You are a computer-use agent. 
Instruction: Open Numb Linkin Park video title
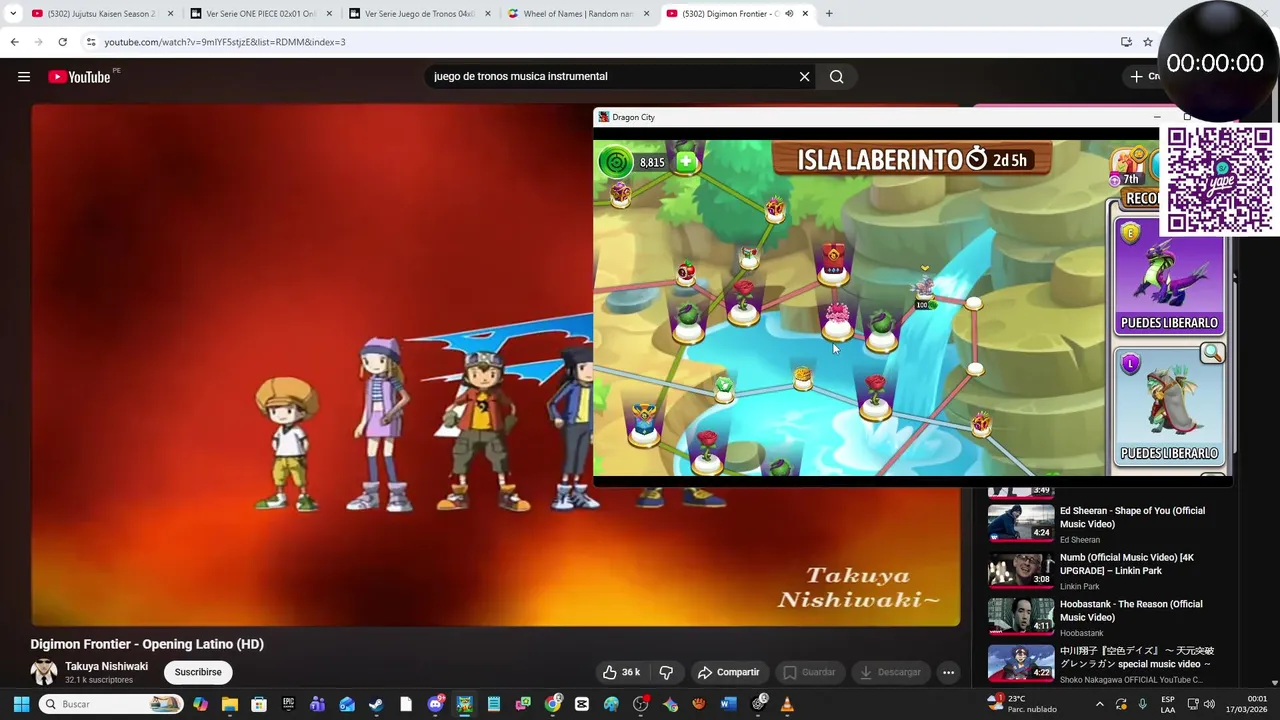point(1127,564)
